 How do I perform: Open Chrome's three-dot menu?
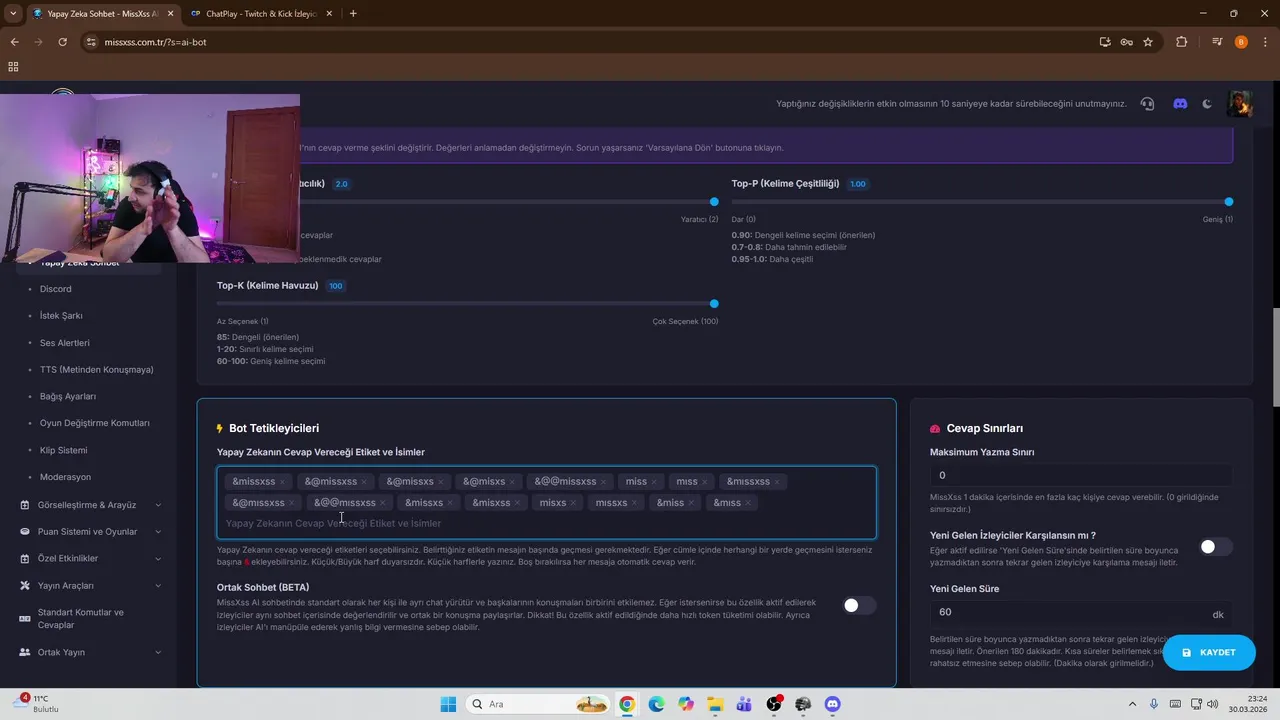pyautogui.click(x=1265, y=42)
